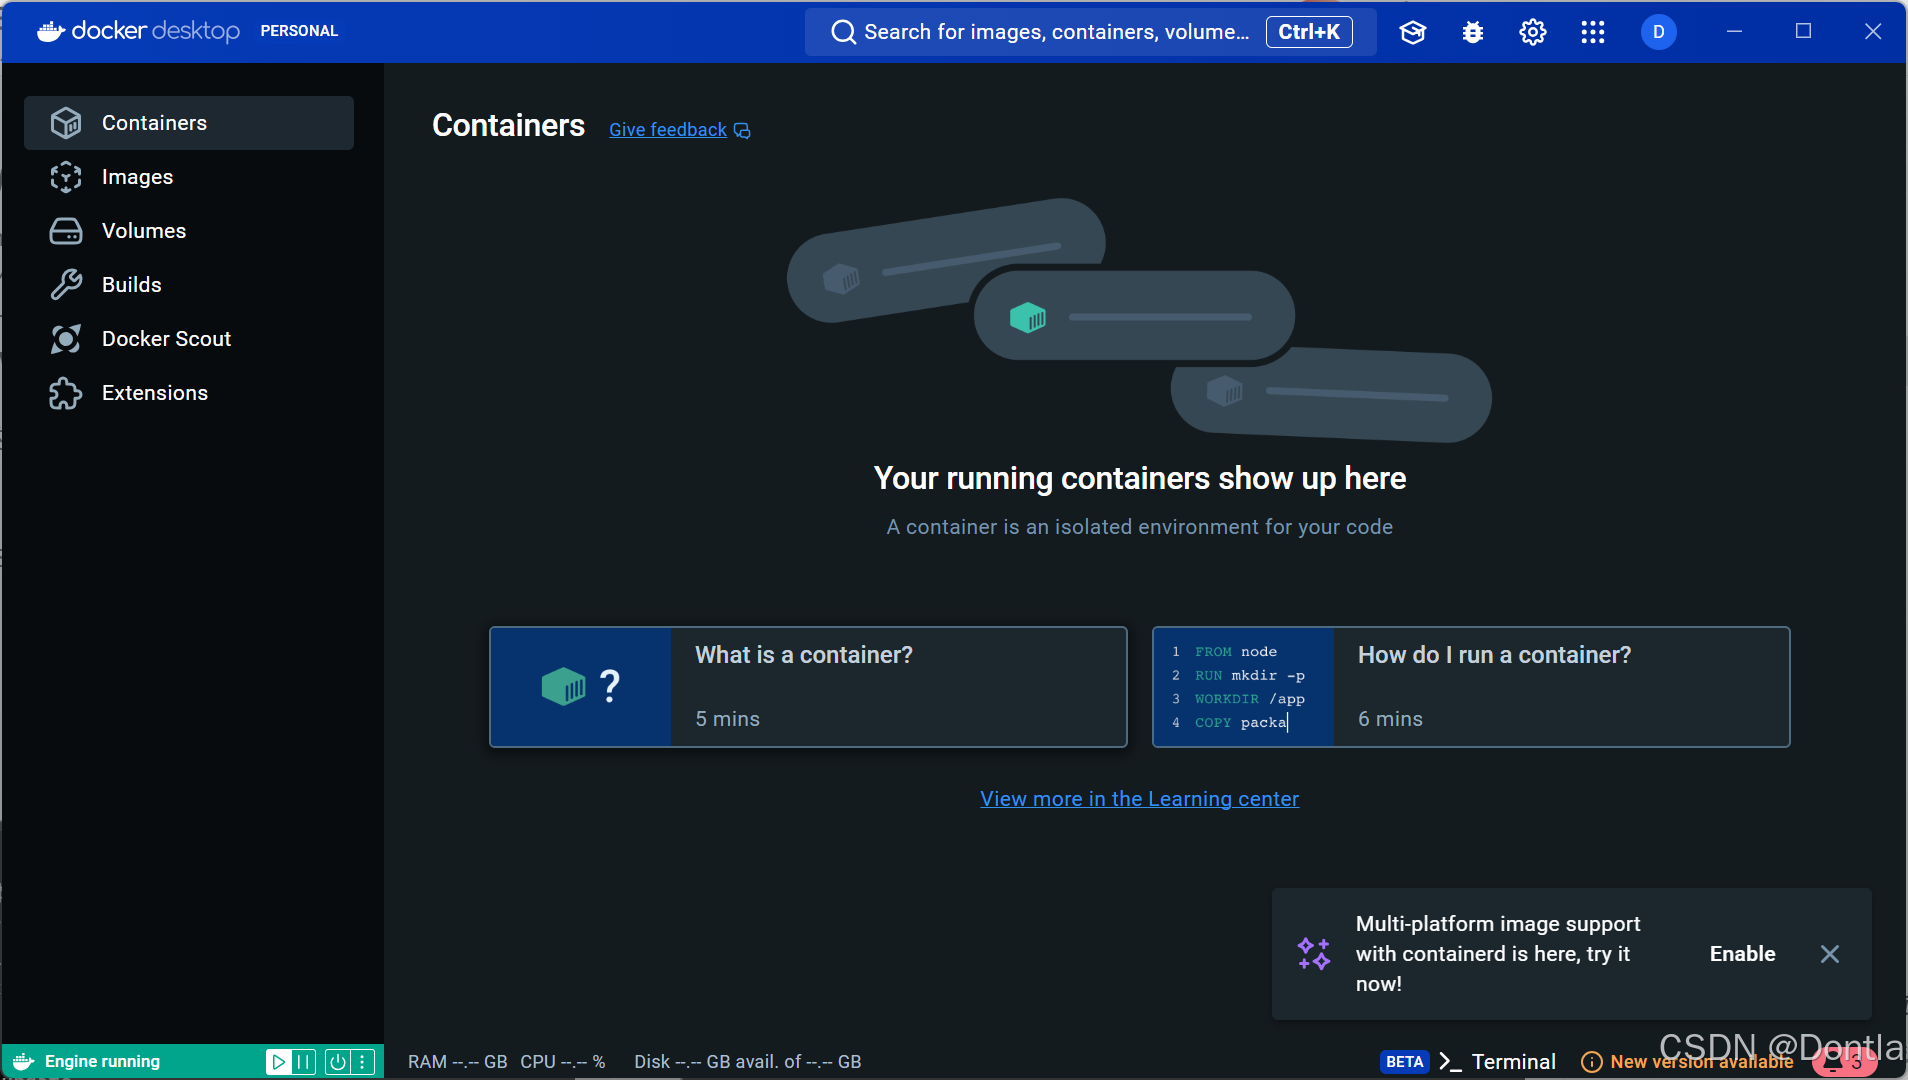The height and width of the screenshot is (1080, 1908).
Task: Focus the search field for images and containers
Action: pyautogui.click(x=1090, y=32)
